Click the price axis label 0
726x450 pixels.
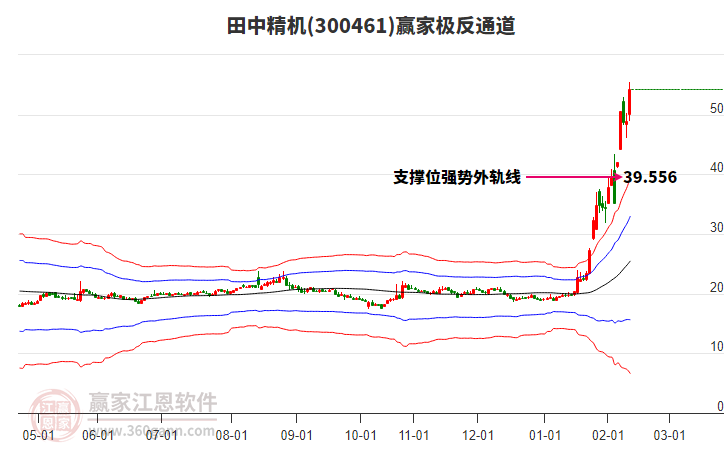pos(720,406)
